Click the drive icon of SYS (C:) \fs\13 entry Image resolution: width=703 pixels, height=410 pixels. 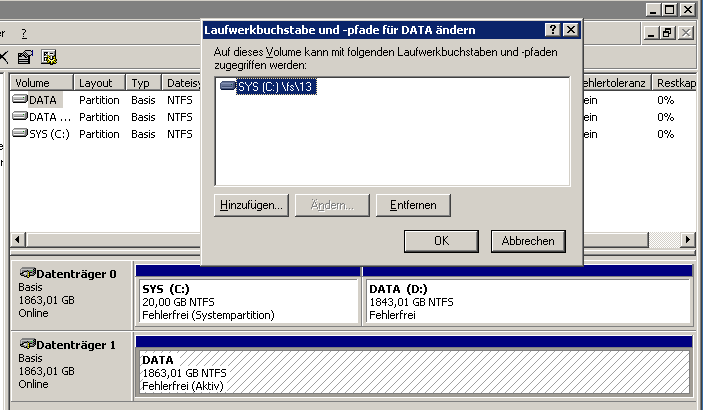click(x=227, y=87)
